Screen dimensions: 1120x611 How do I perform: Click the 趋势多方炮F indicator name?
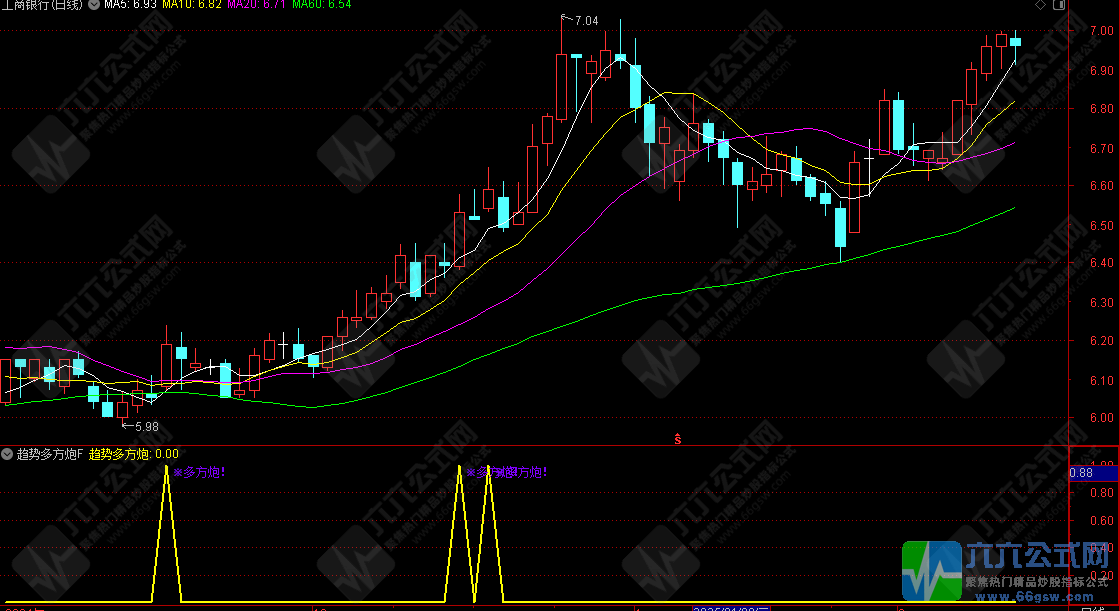(50, 454)
